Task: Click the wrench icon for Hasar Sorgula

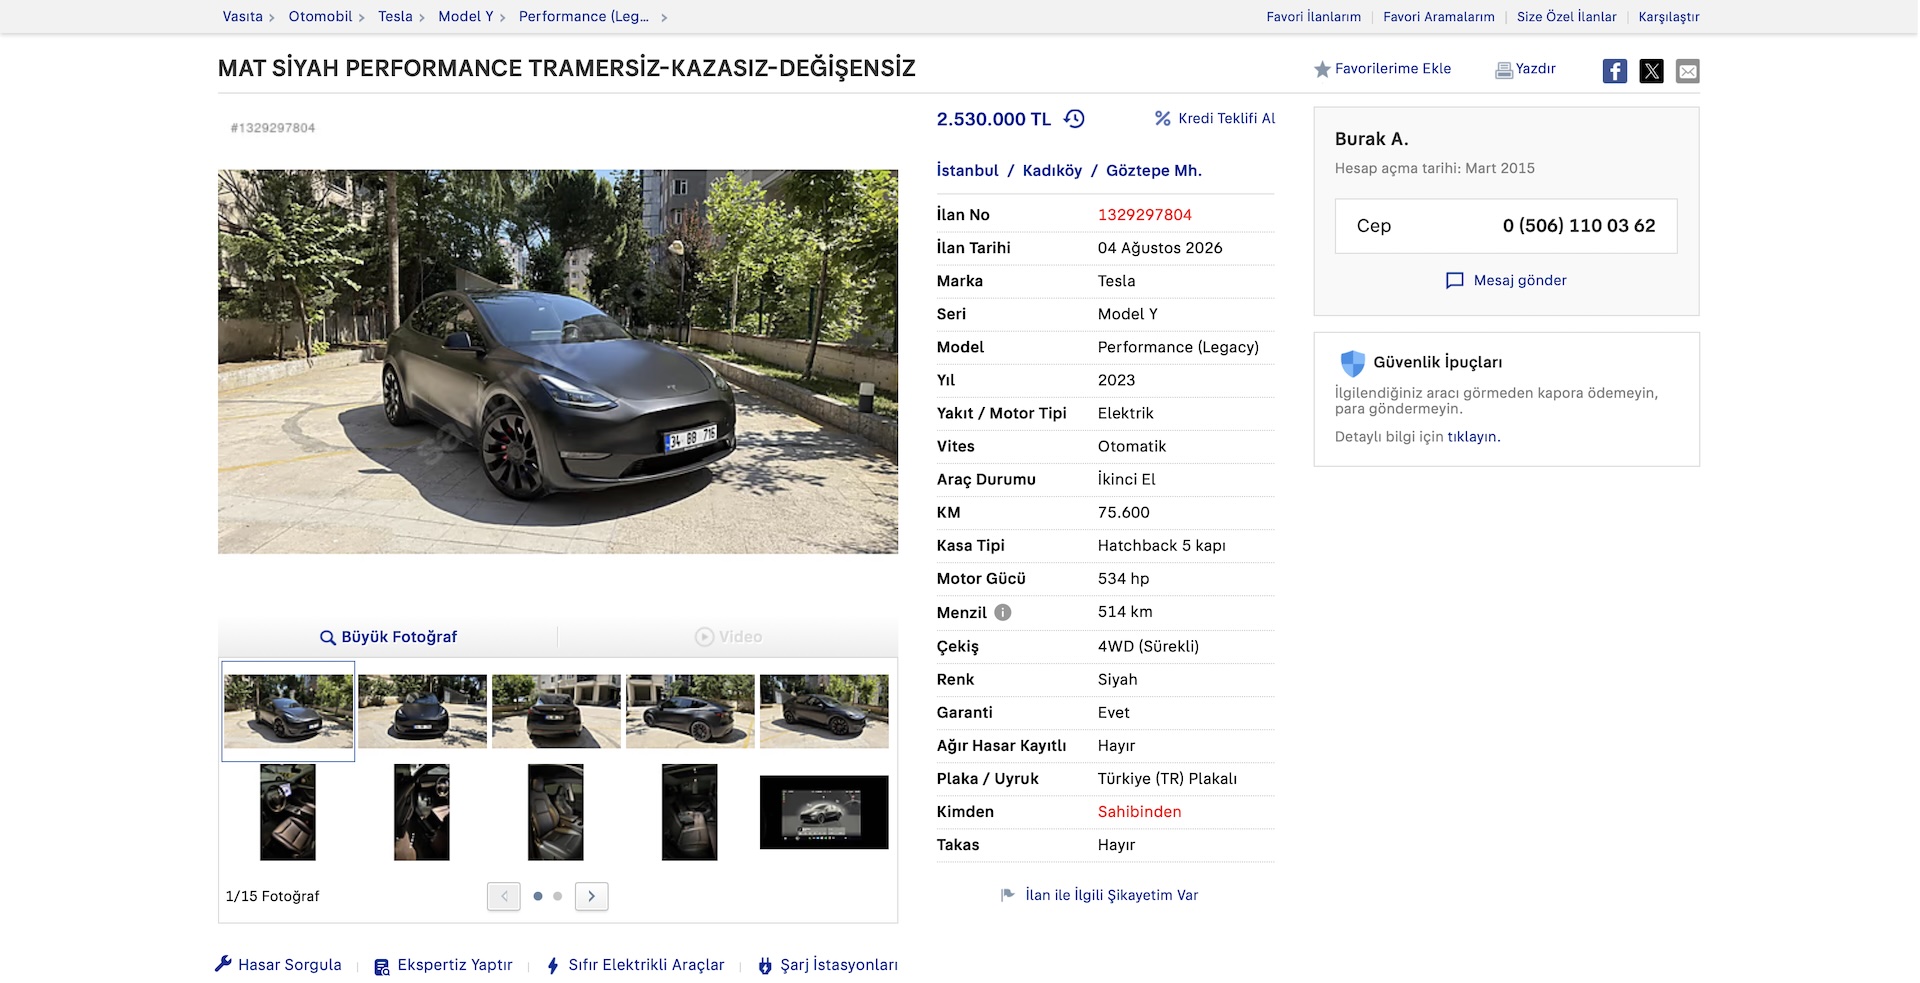Action: [x=223, y=964]
